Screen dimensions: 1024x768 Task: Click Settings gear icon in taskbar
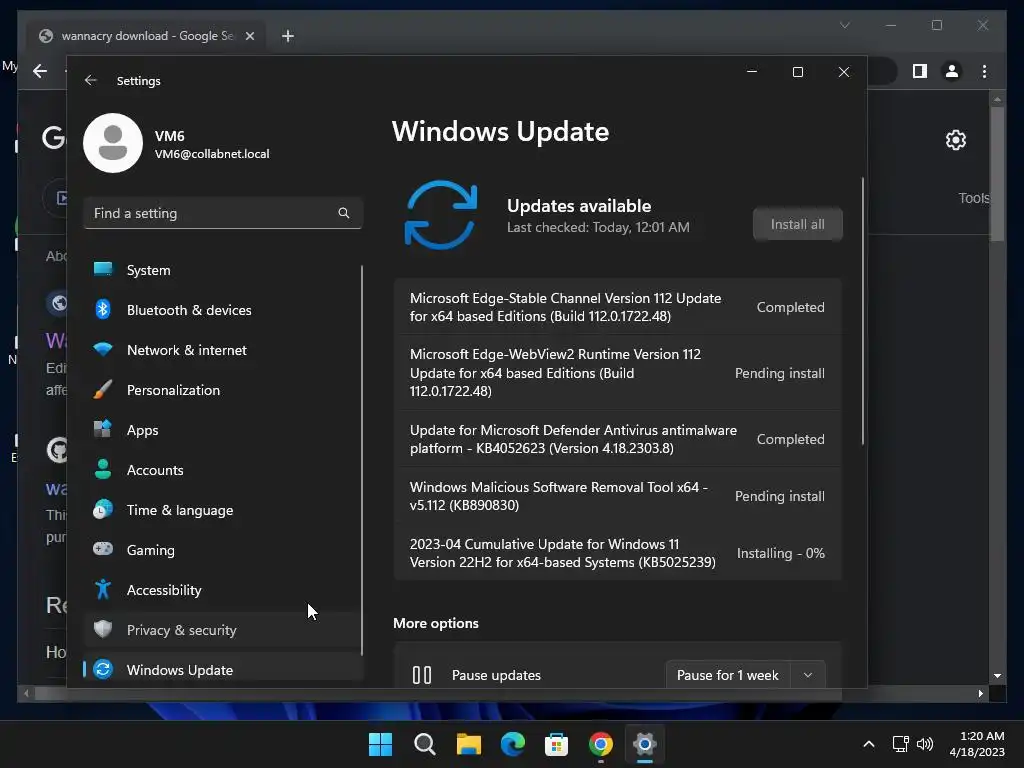645,744
